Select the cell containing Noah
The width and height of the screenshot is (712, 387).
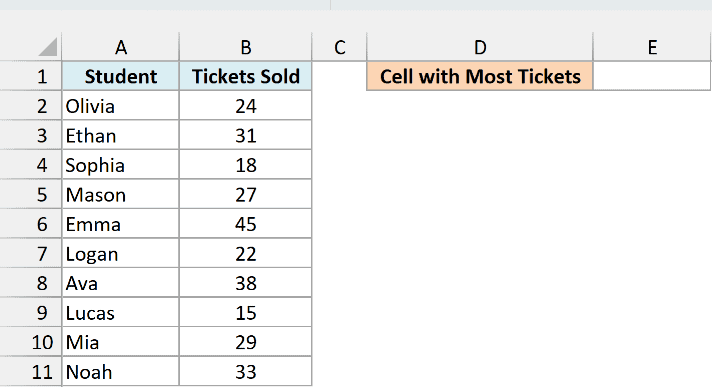point(120,372)
